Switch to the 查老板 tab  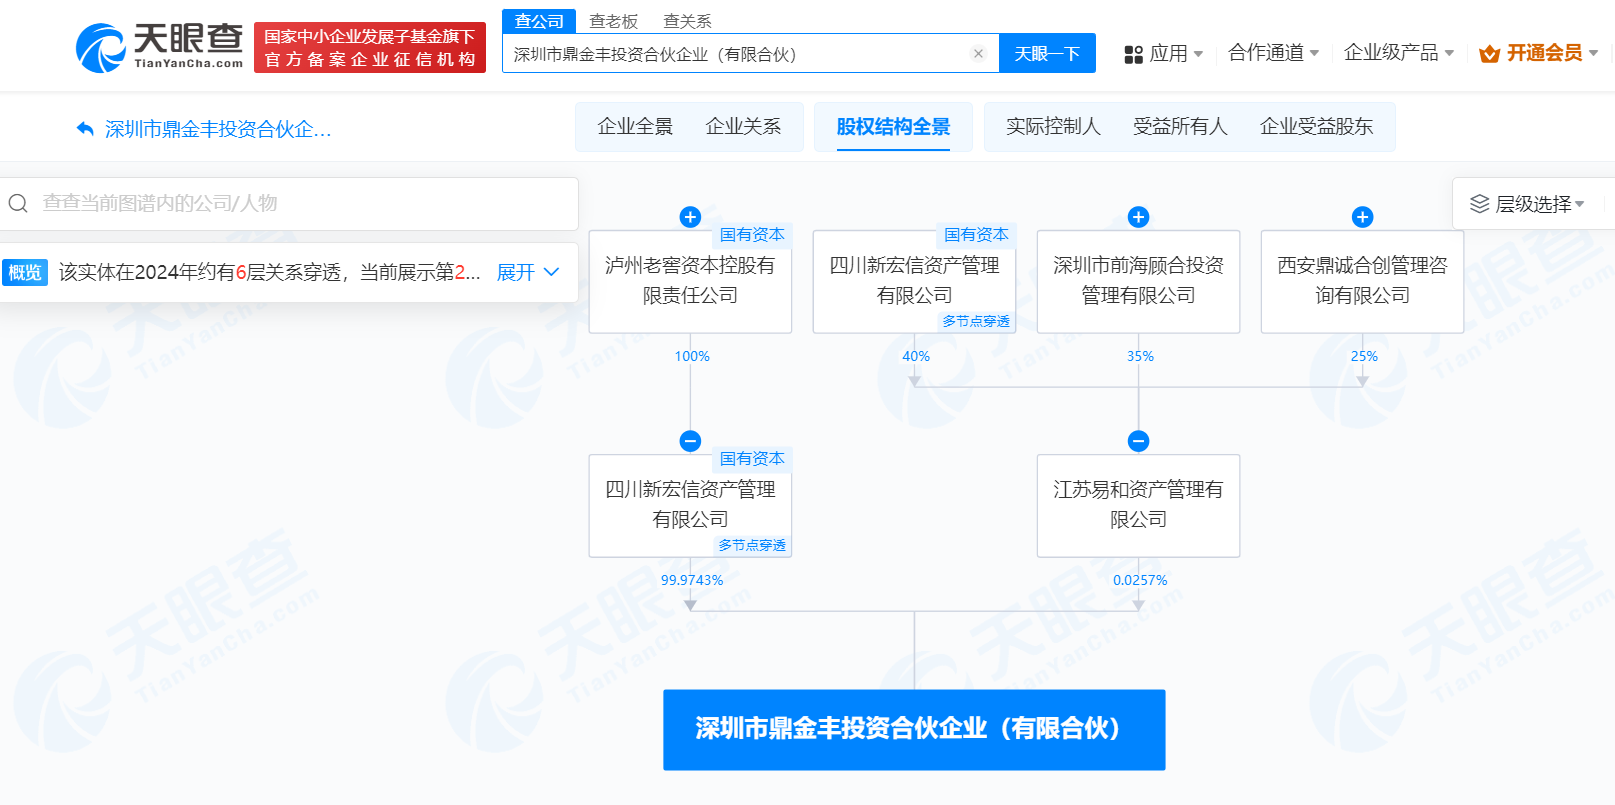[x=613, y=21]
